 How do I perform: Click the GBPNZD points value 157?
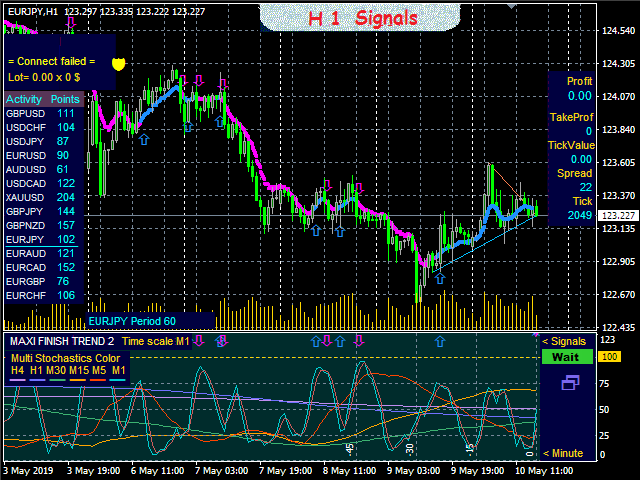pos(66,225)
